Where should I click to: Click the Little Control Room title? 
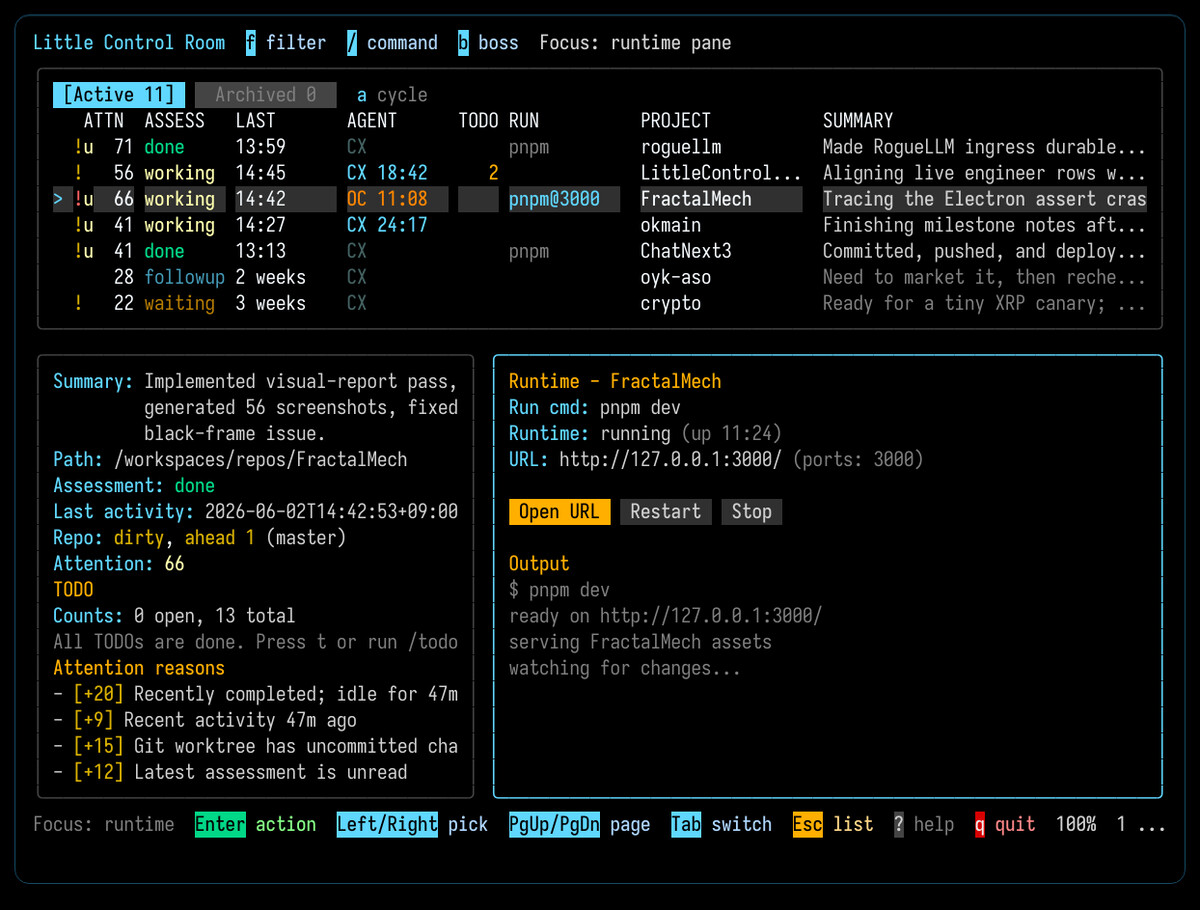130,43
